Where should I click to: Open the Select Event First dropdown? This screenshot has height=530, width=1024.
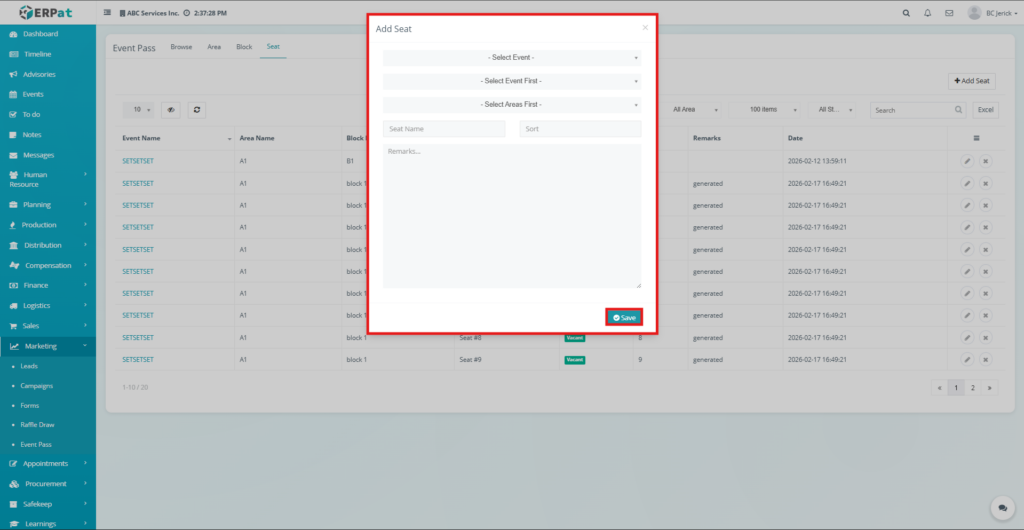click(512, 82)
